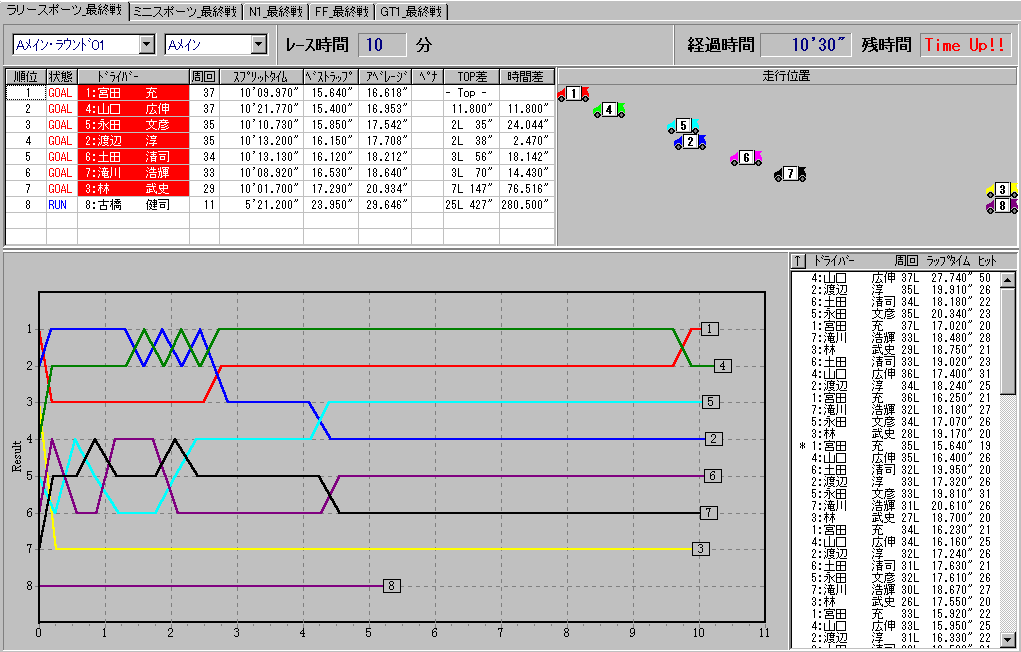Click the ベストラップ column header
The height and width of the screenshot is (652, 1021).
pos(330,76)
